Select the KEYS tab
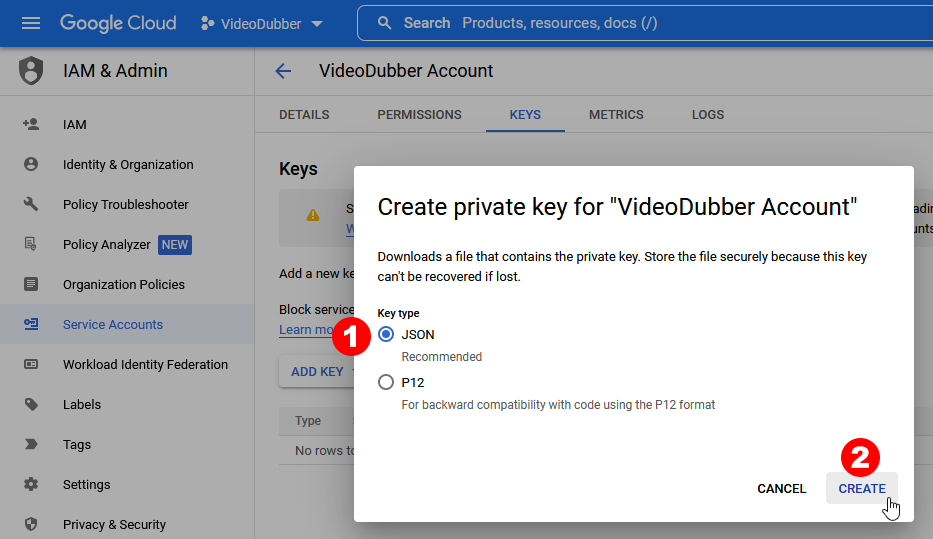 (525, 115)
